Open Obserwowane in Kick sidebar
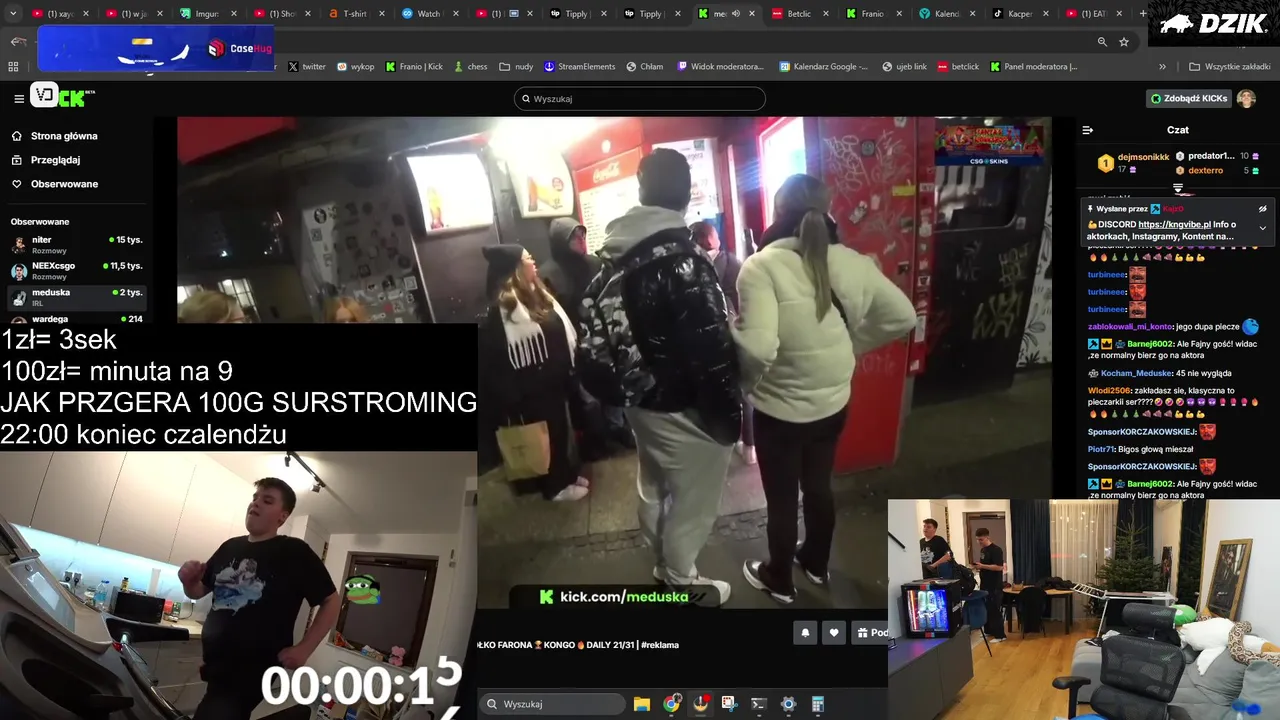 (64, 184)
